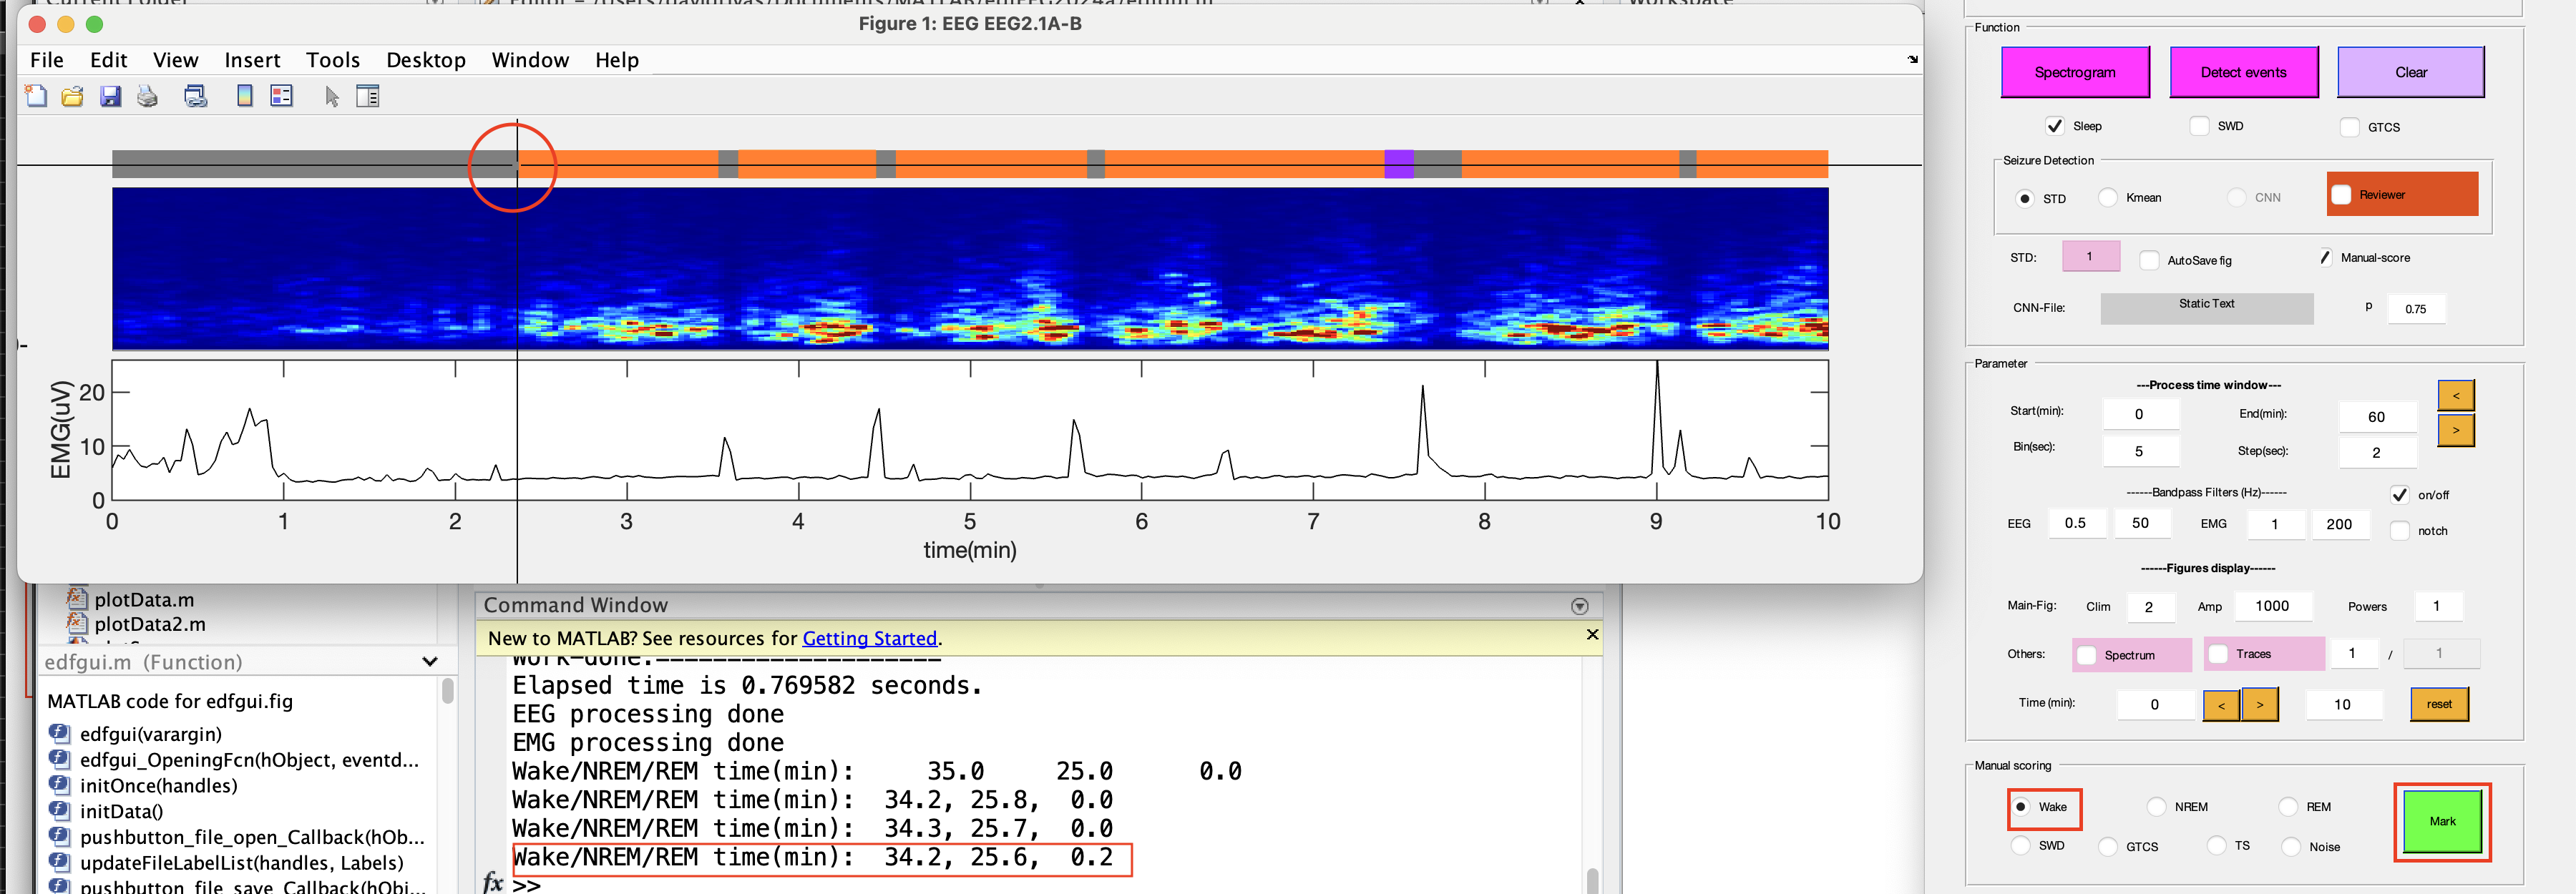Enable the notch filter checkbox
The width and height of the screenshot is (2576, 894).
click(2399, 531)
